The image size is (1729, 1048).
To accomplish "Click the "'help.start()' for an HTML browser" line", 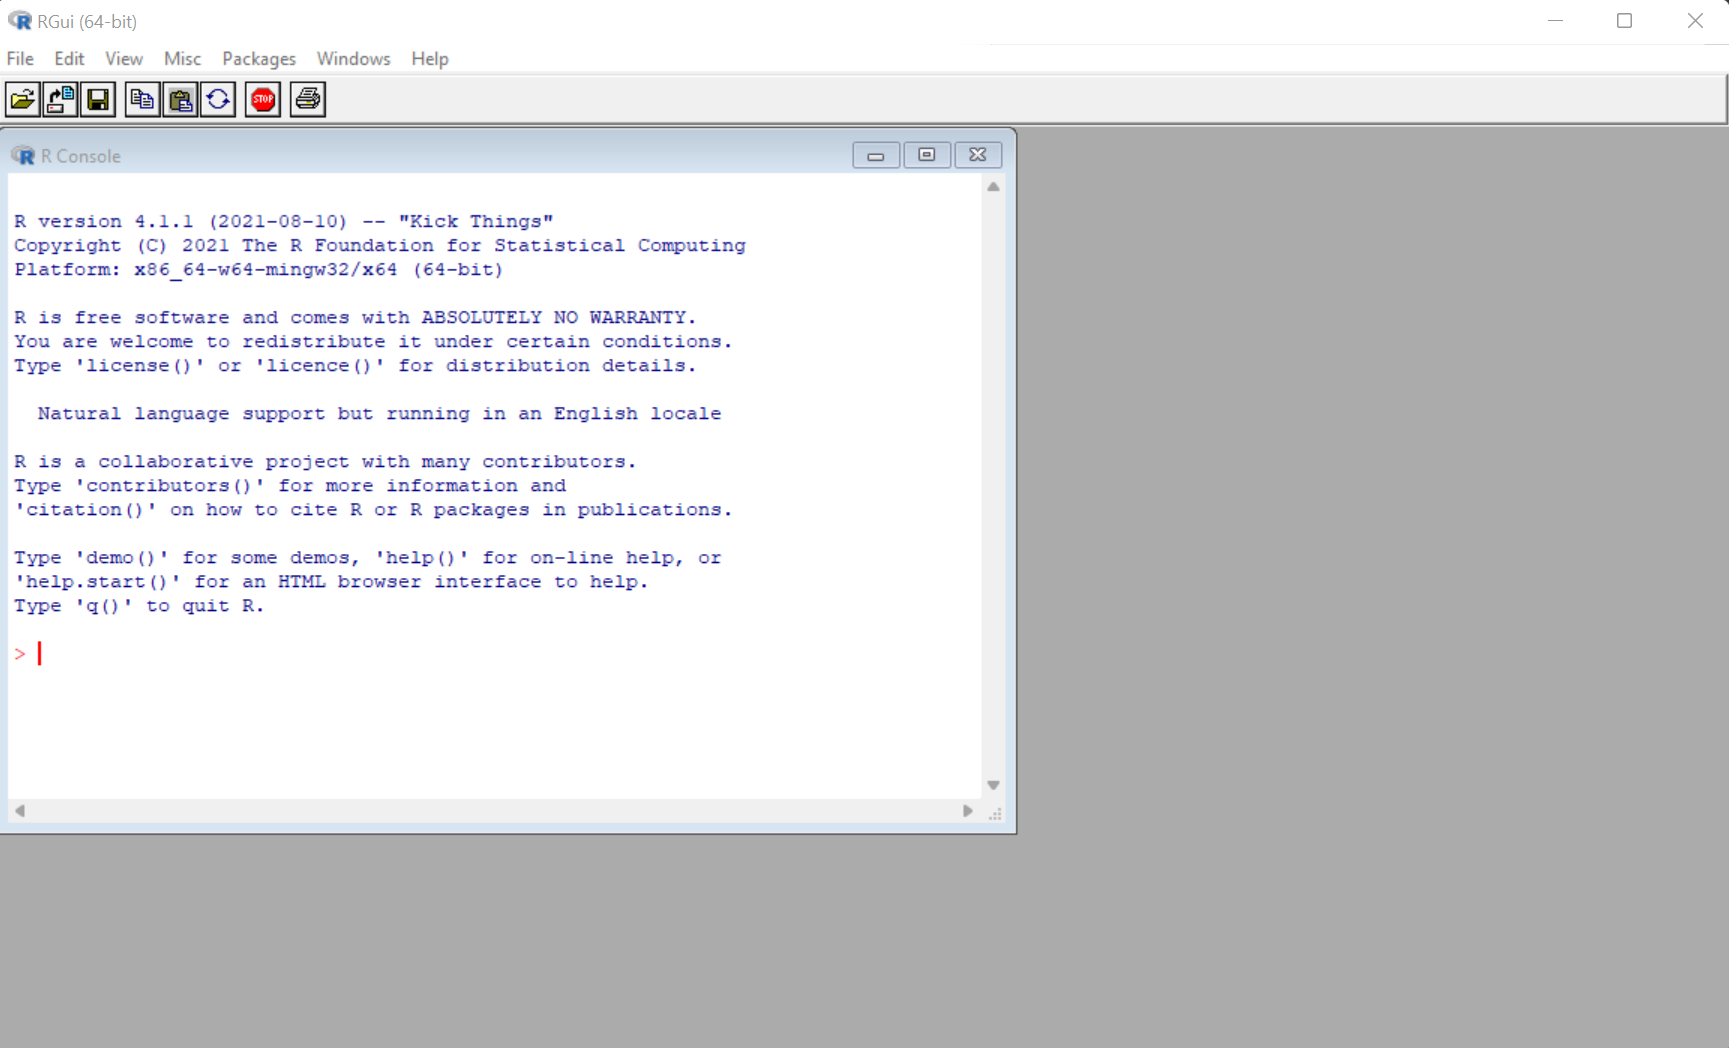I will pos(331,582).
